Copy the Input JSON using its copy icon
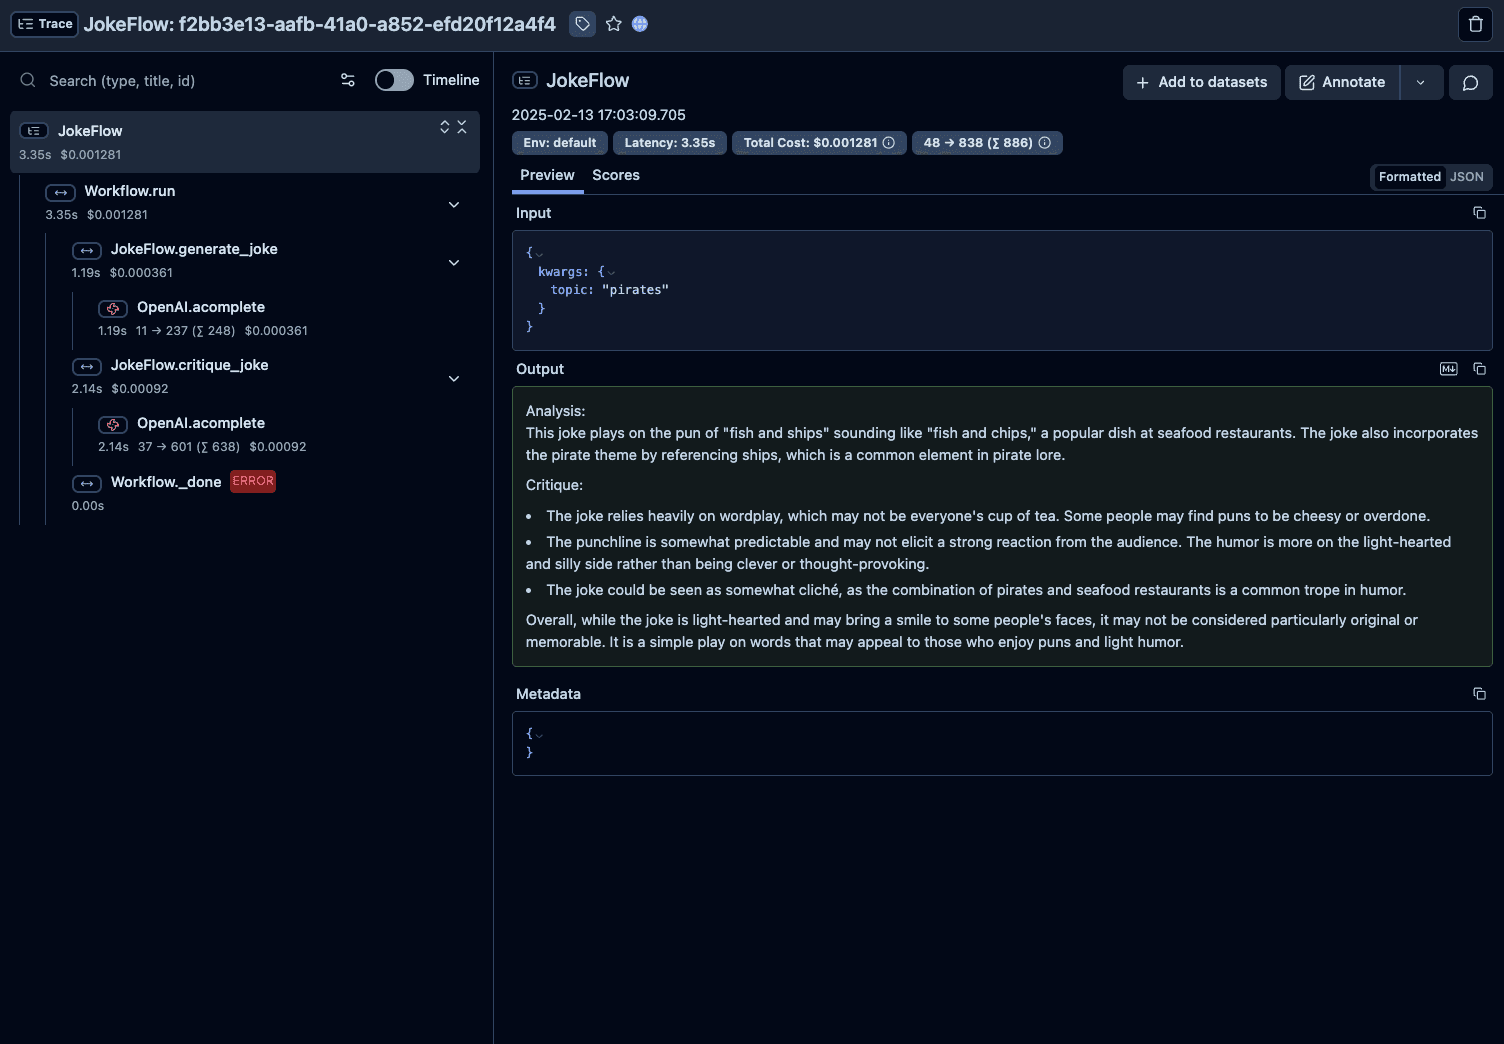The height and width of the screenshot is (1044, 1504). pos(1479,213)
